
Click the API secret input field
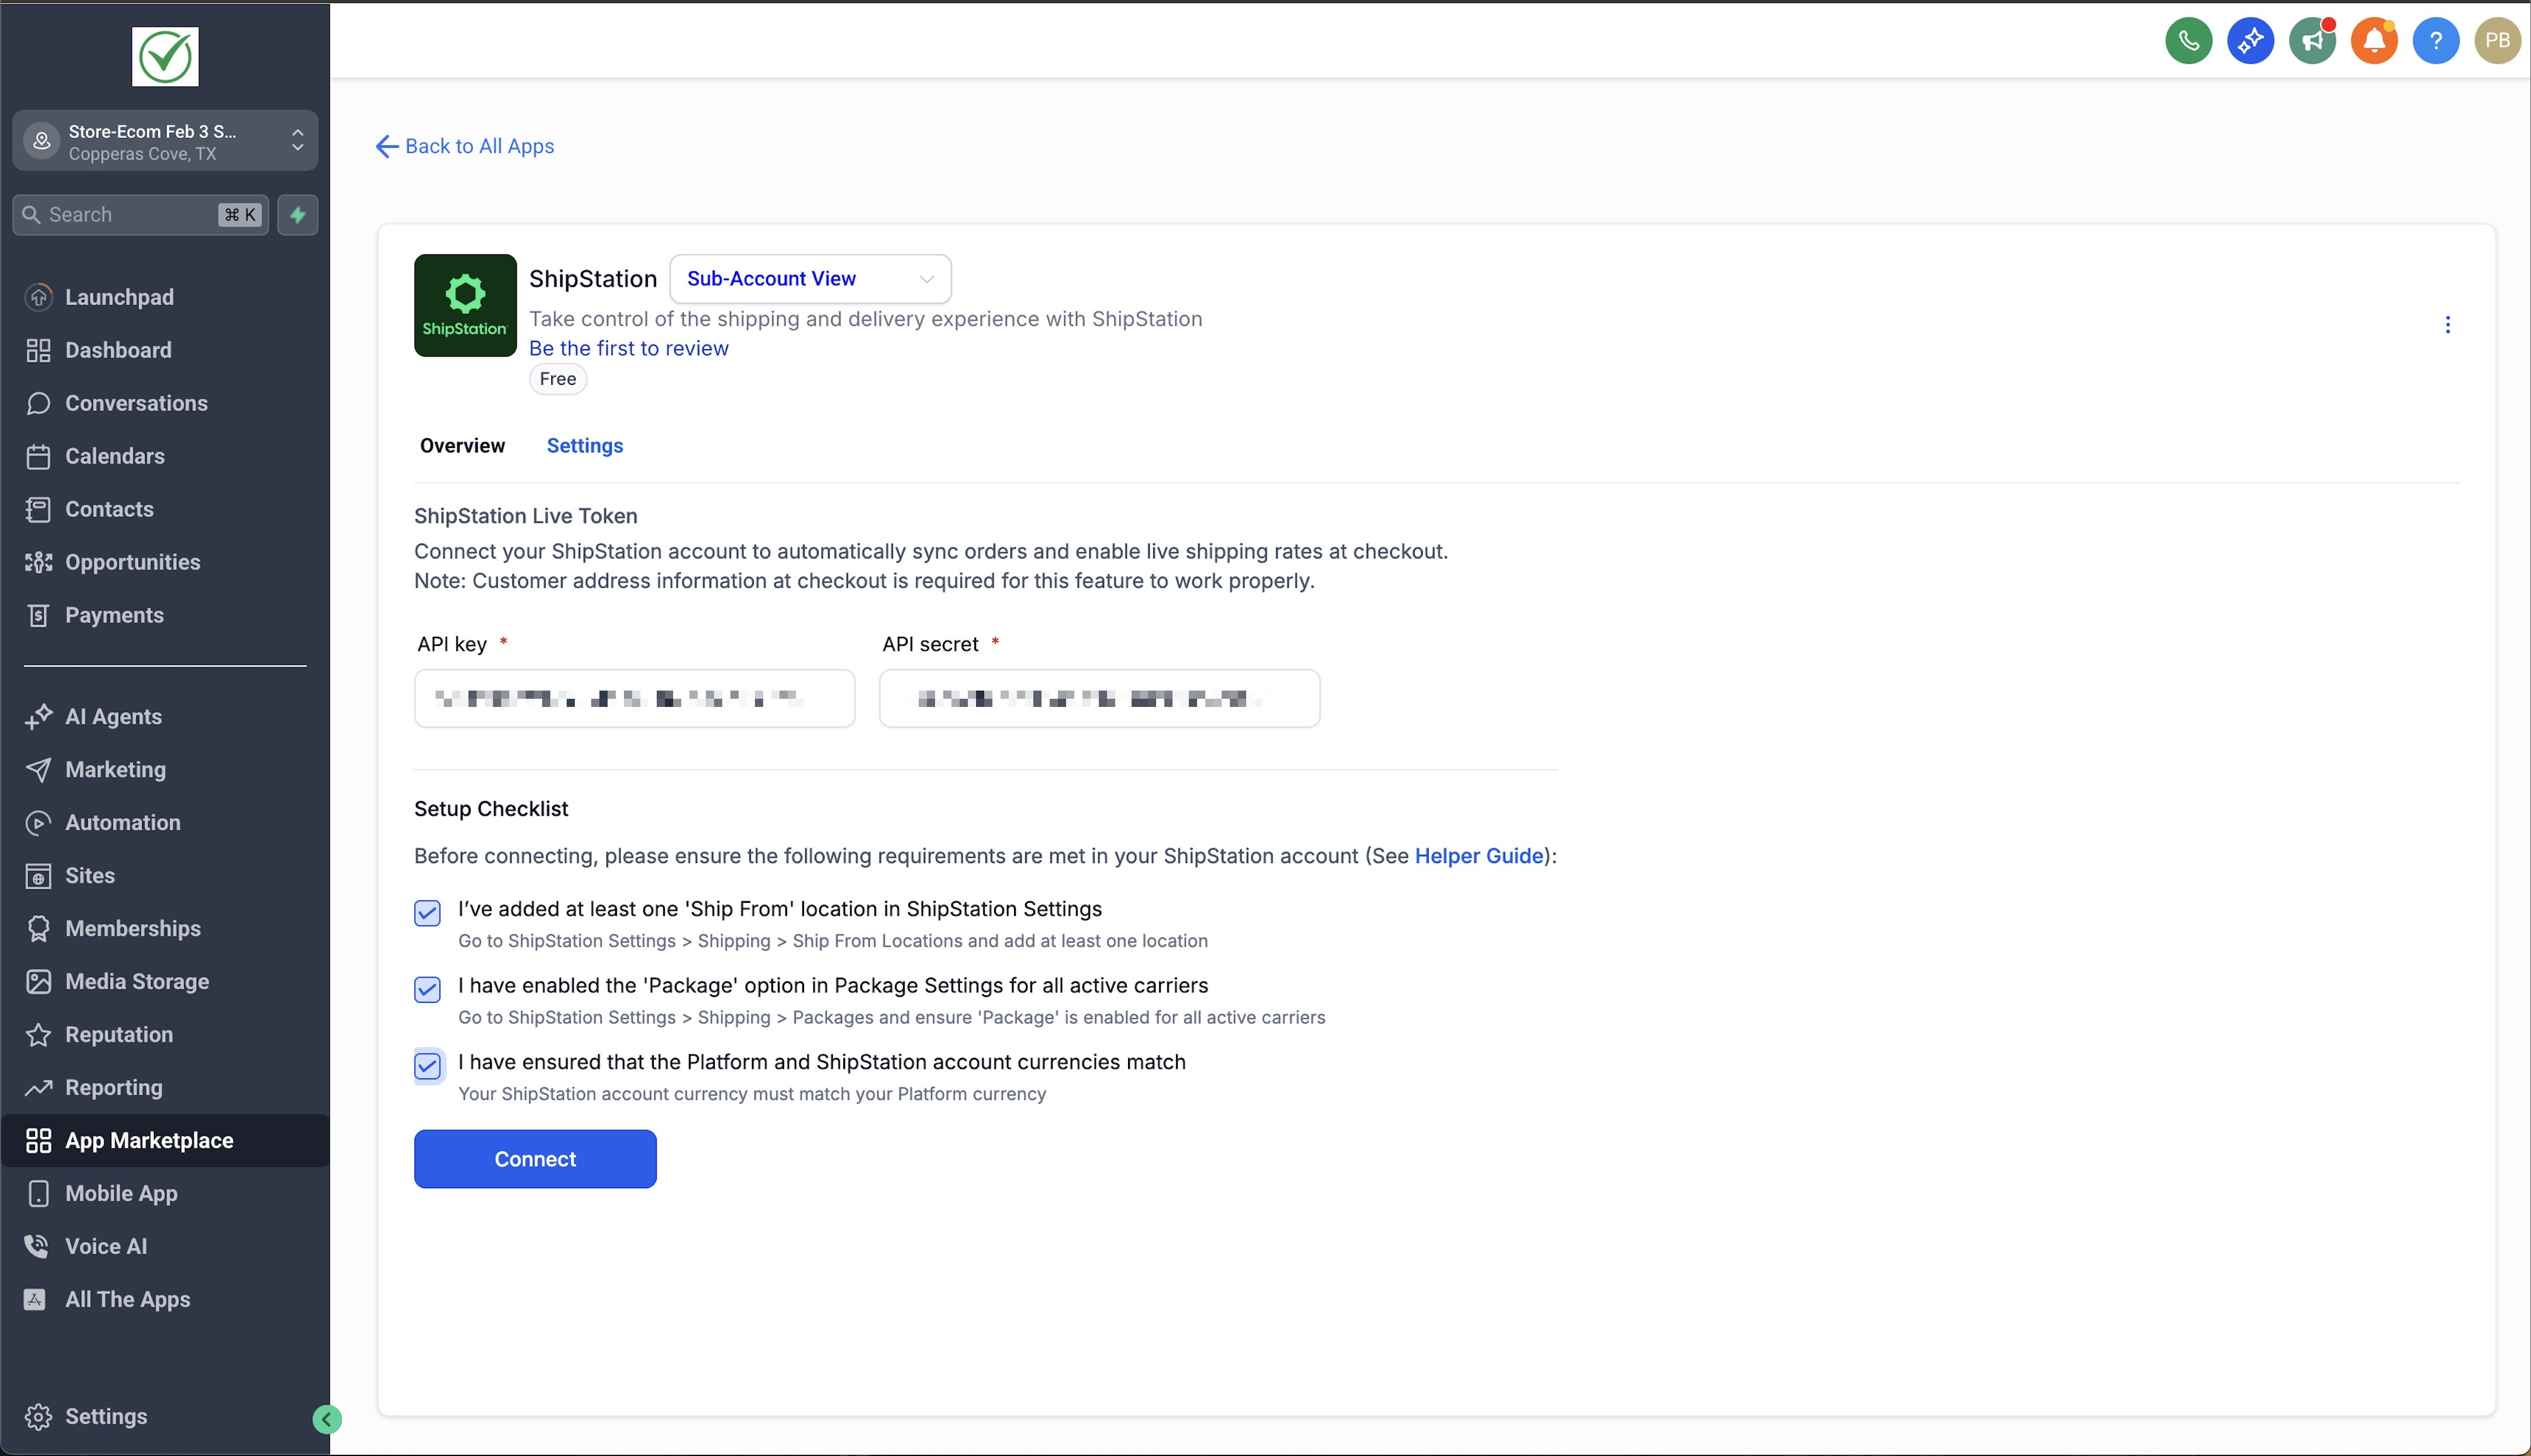pyautogui.click(x=1098, y=698)
